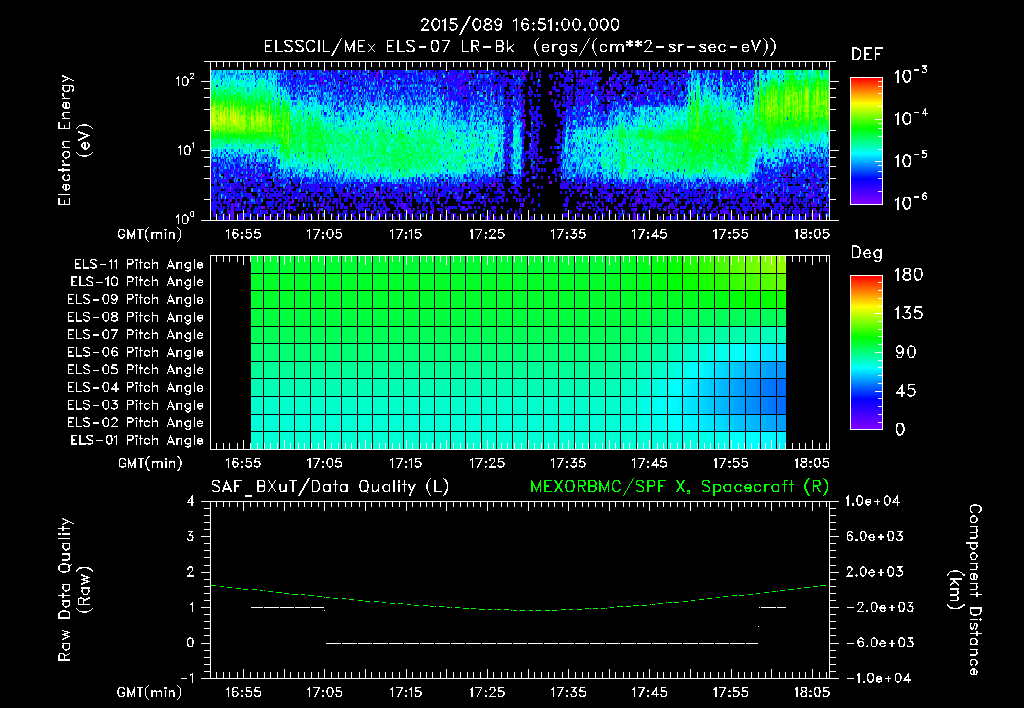This screenshot has height=708, width=1024.
Task: Click the DEF color scale bar
Action: click(x=866, y=140)
